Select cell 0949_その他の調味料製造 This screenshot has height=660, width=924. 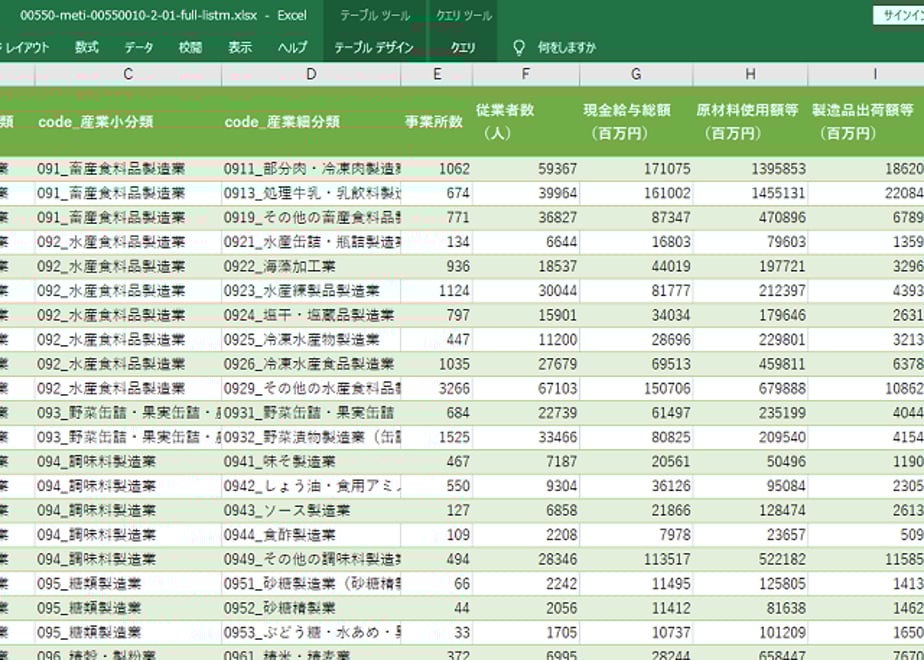(311, 559)
